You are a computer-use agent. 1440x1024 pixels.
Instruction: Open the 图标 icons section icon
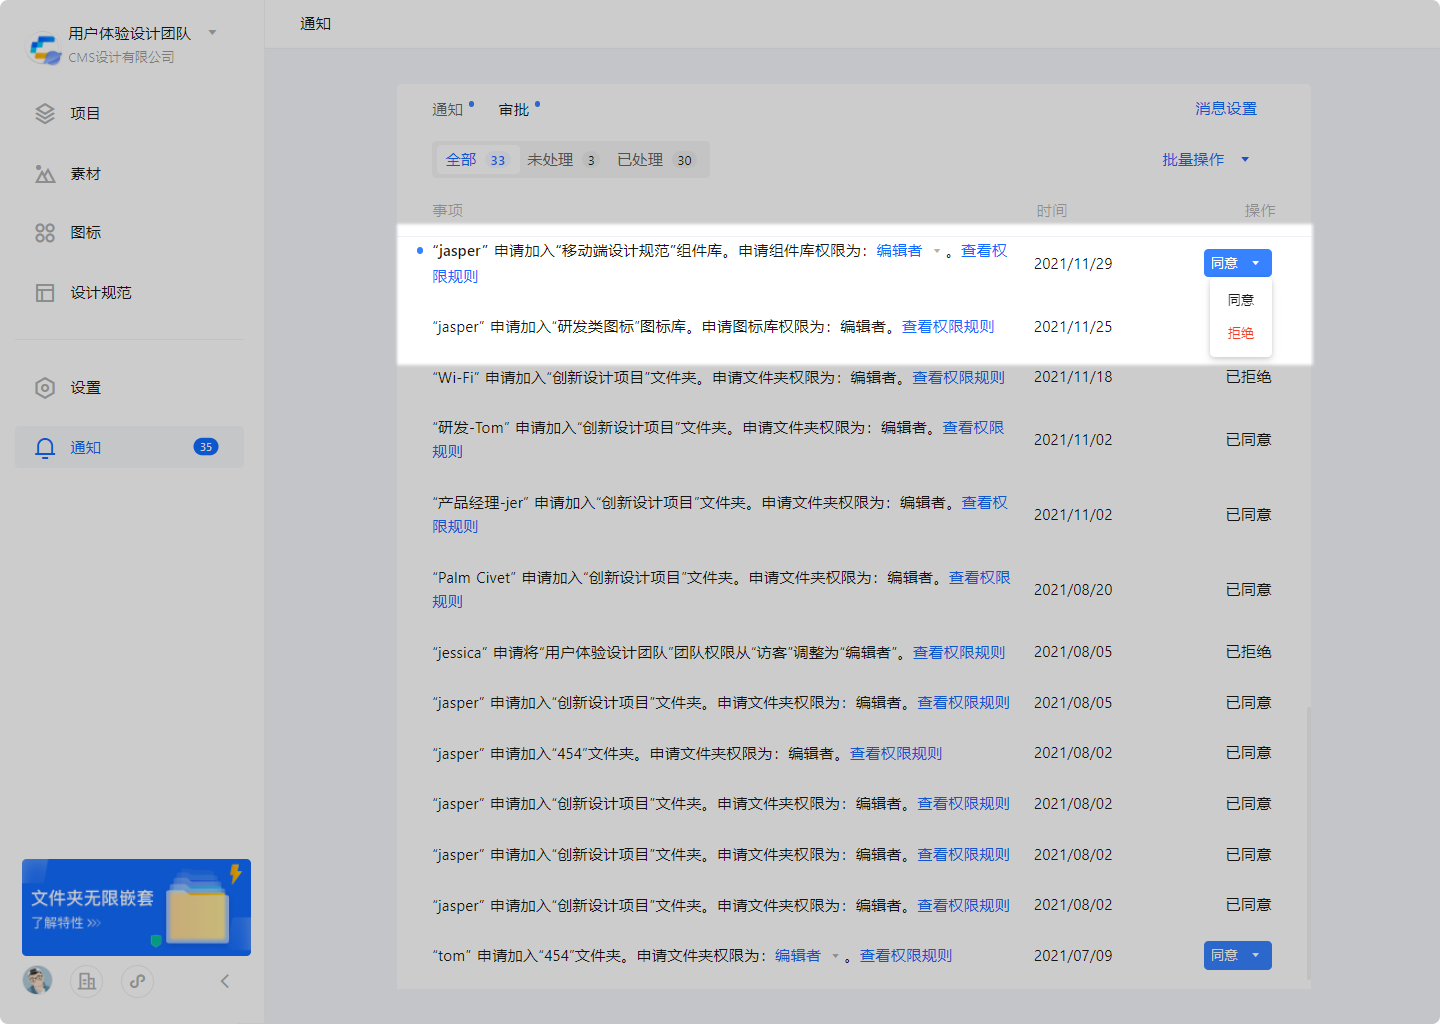pyautogui.click(x=45, y=233)
